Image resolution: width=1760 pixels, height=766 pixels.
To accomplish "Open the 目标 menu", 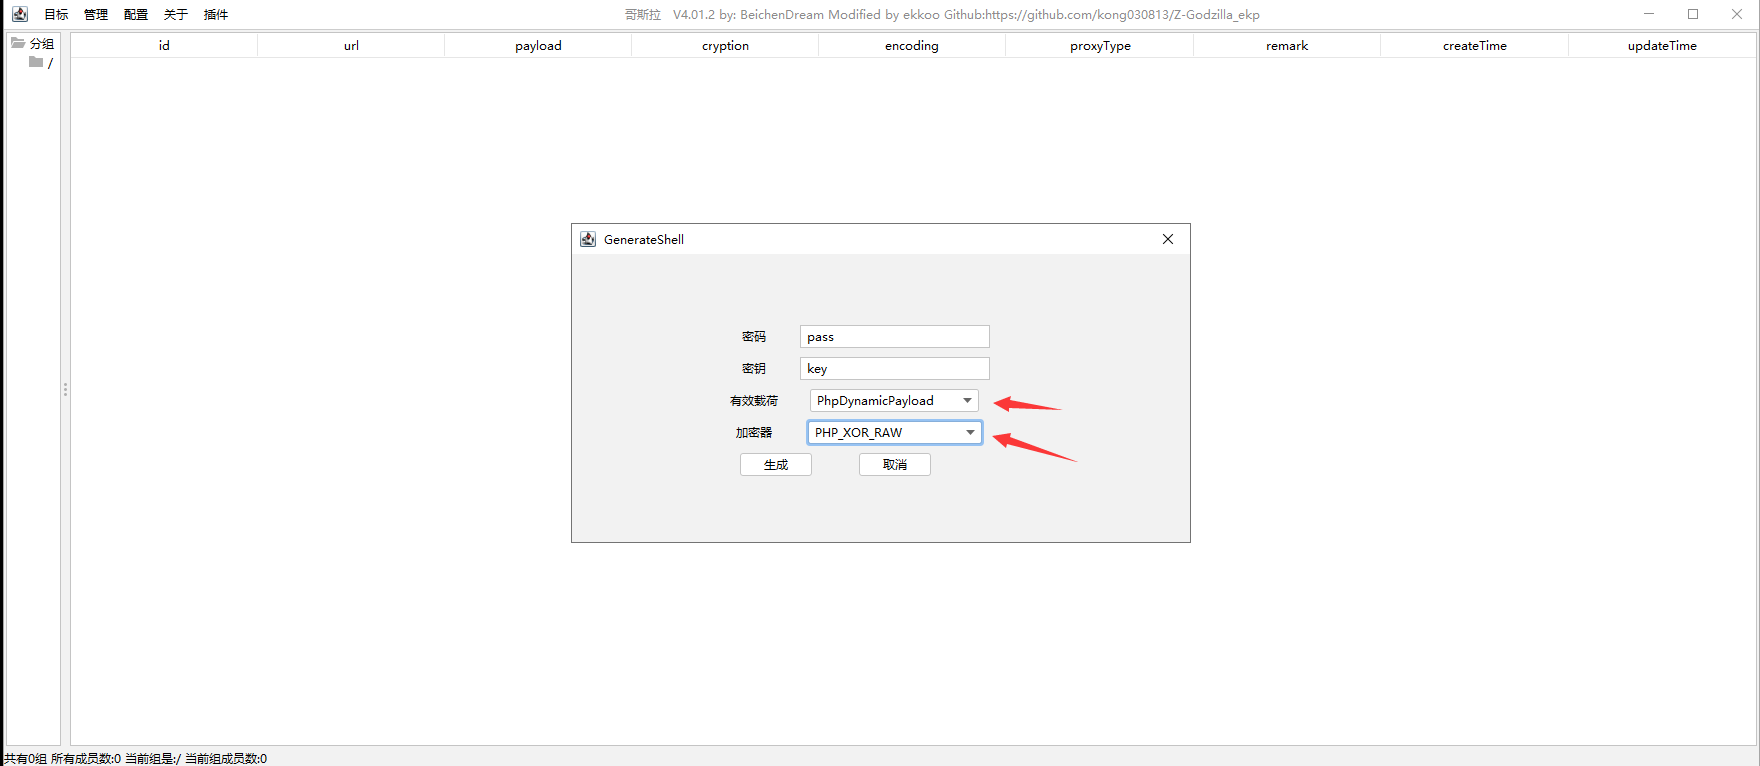I will click(x=56, y=14).
